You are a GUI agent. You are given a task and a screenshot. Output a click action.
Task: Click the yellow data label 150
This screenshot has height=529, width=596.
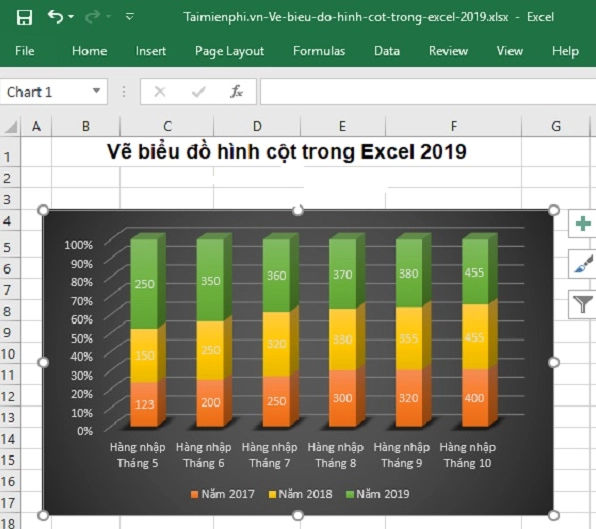(x=144, y=356)
